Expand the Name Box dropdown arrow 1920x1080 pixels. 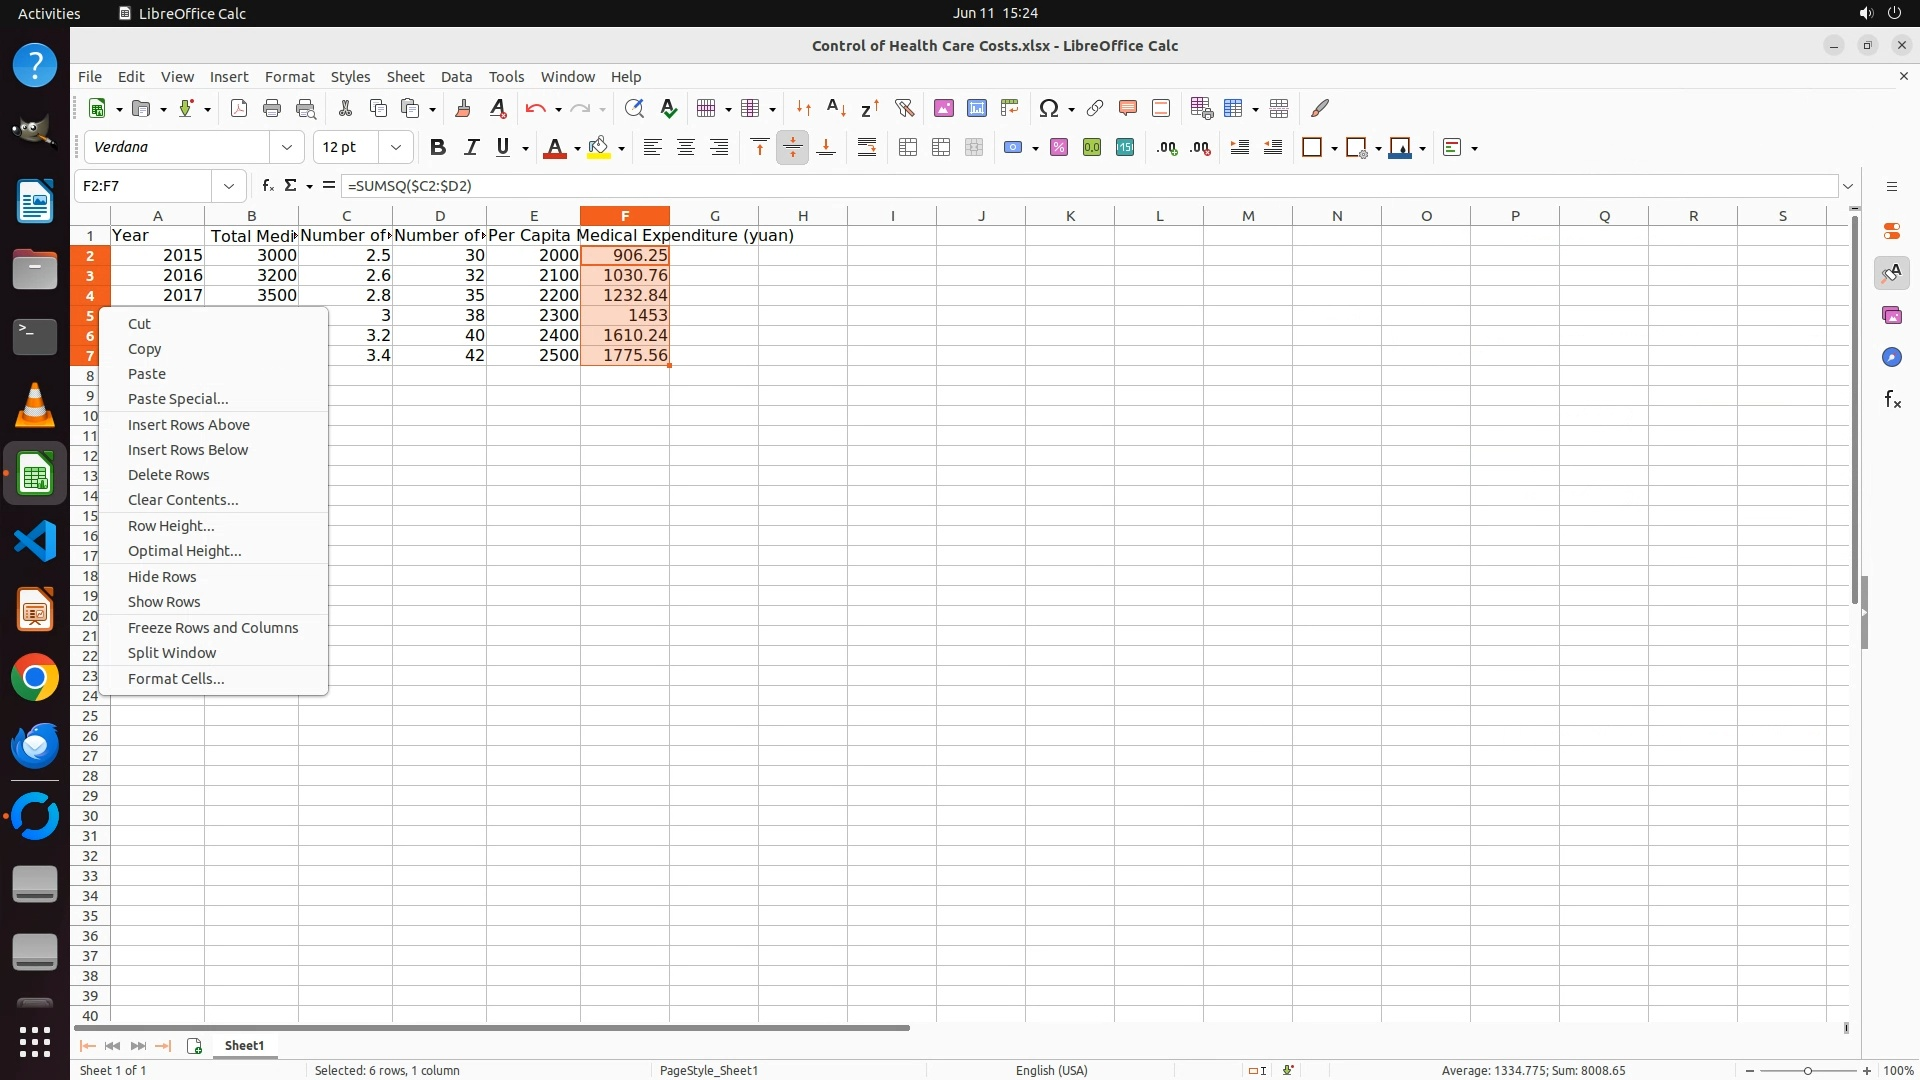[229, 185]
